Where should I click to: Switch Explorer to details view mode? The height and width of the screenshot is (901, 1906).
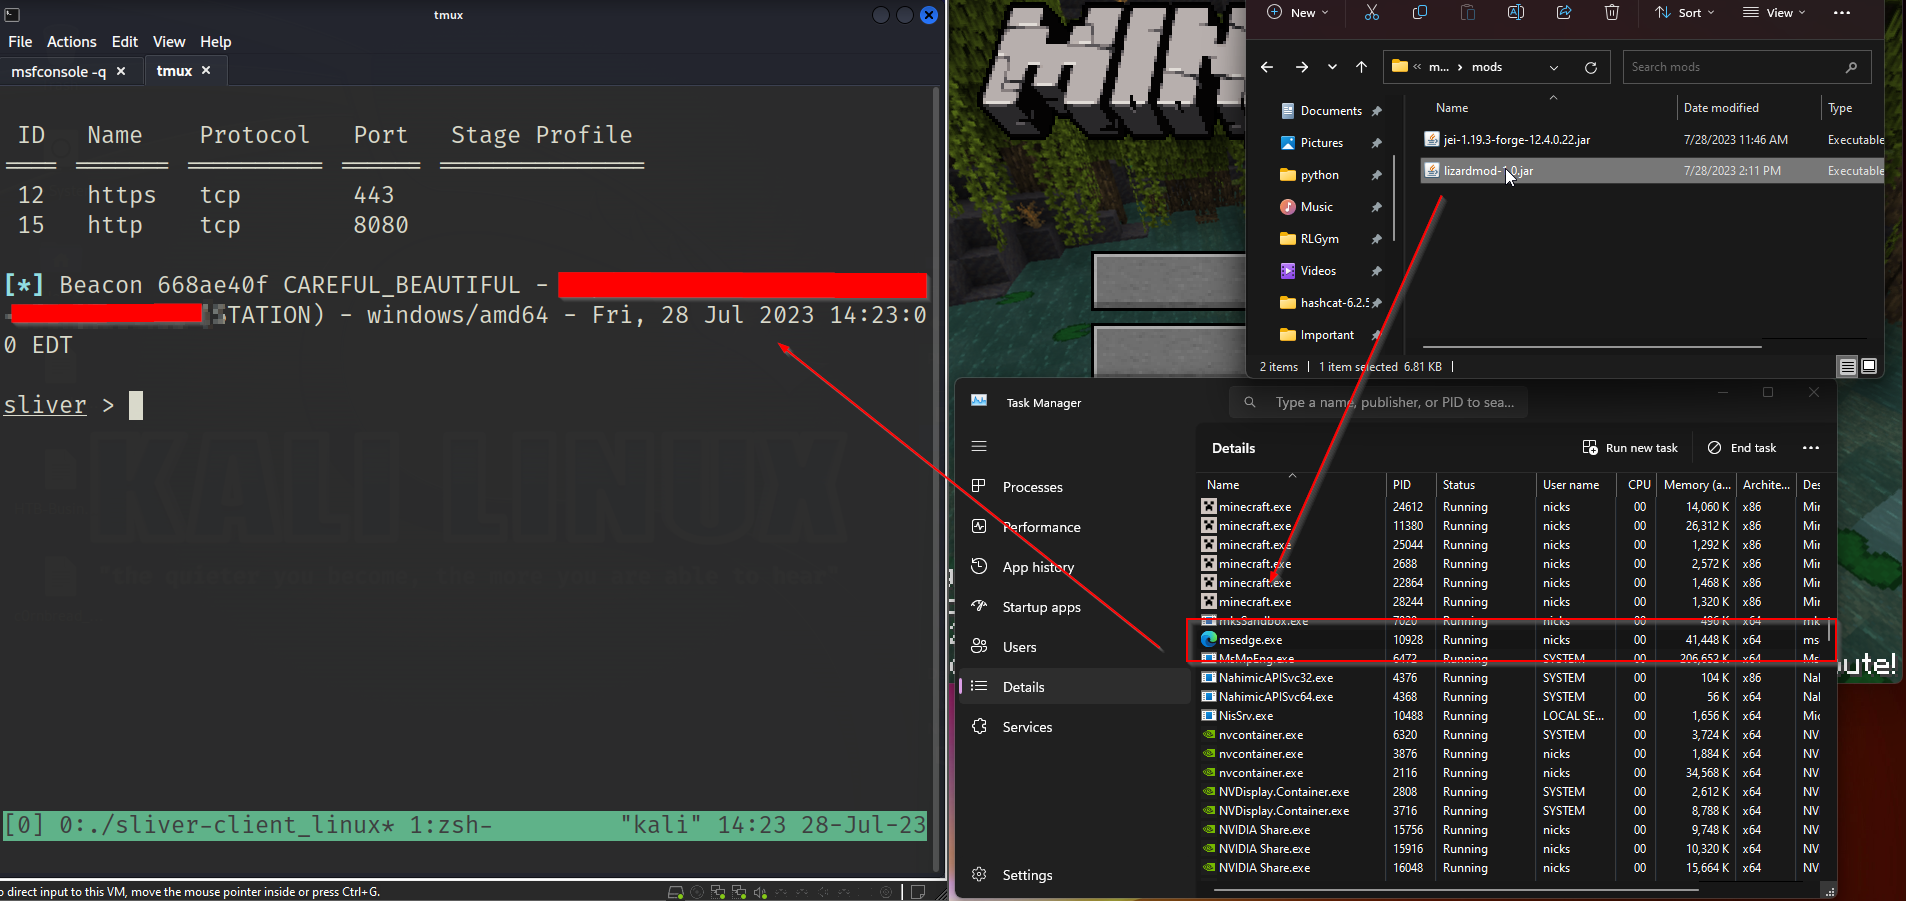click(1845, 366)
